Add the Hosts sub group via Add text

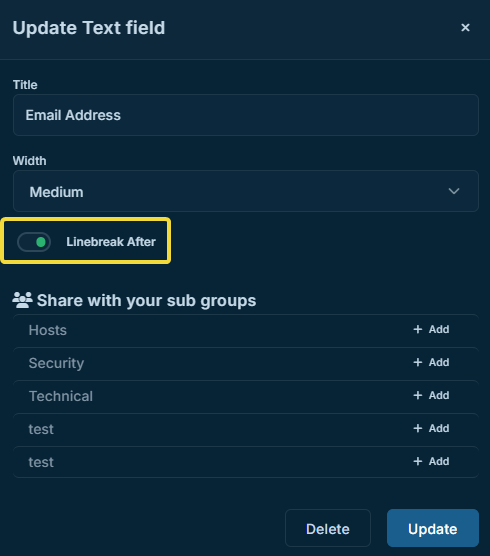pyautogui.click(x=439, y=329)
